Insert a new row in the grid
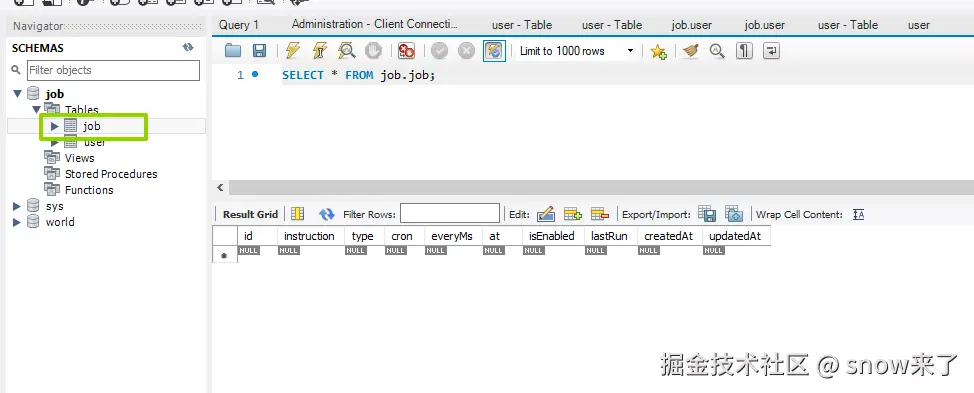 click(x=572, y=214)
